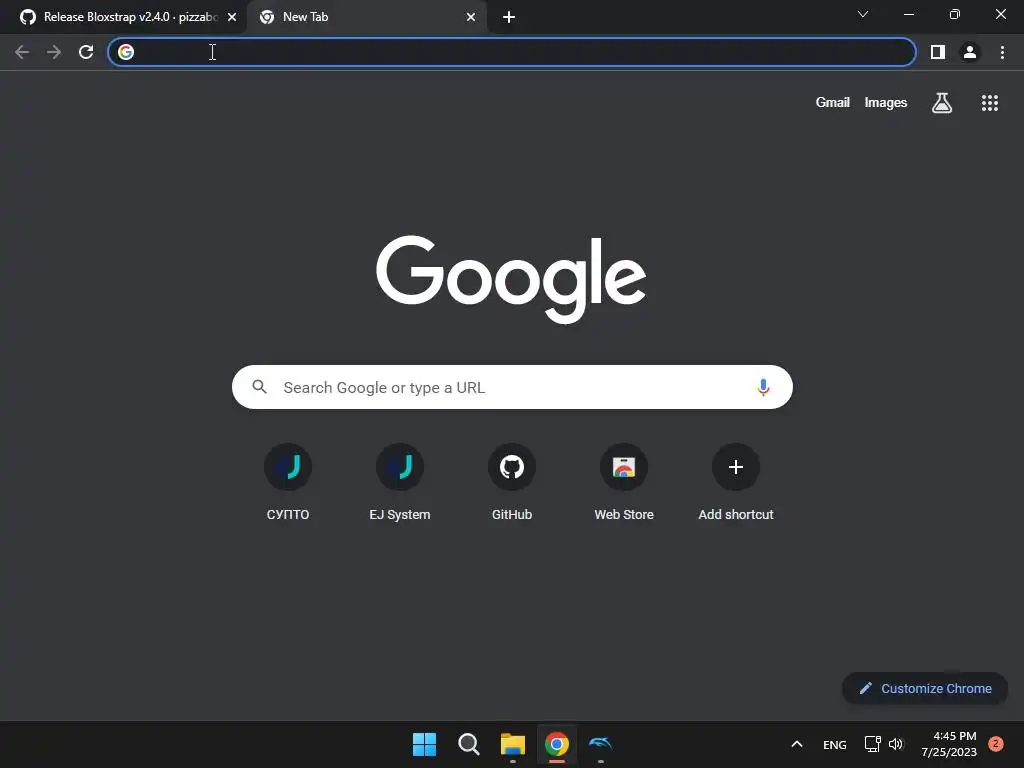Open Windows taskbar search
This screenshot has width=1024, height=768.
click(468, 744)
